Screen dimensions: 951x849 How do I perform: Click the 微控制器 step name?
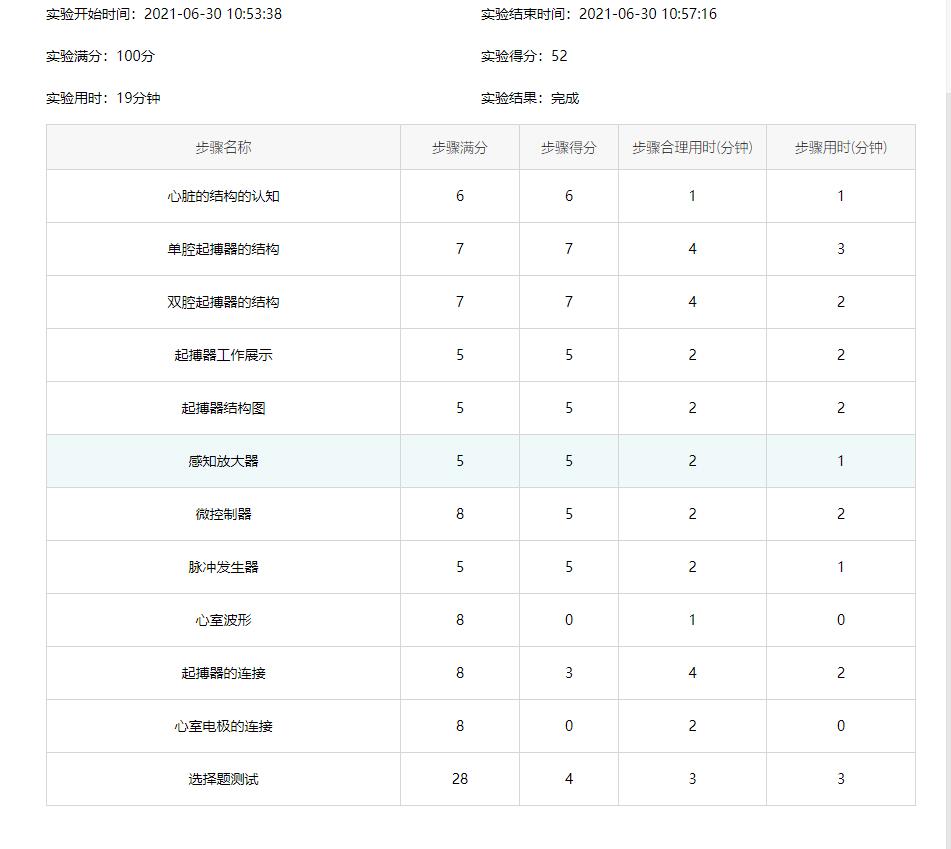pyautogui.click(x=223, y=514)
